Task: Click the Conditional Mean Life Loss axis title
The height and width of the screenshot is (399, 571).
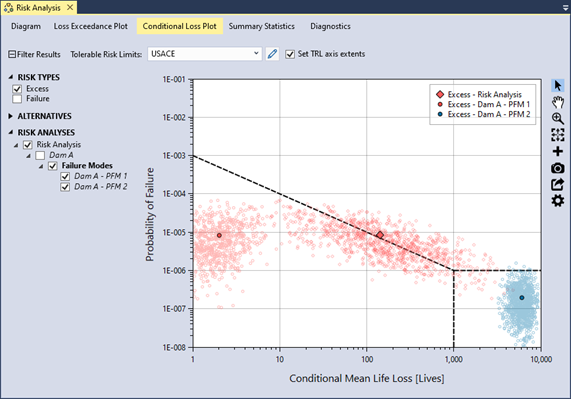Action: point(367,379)
